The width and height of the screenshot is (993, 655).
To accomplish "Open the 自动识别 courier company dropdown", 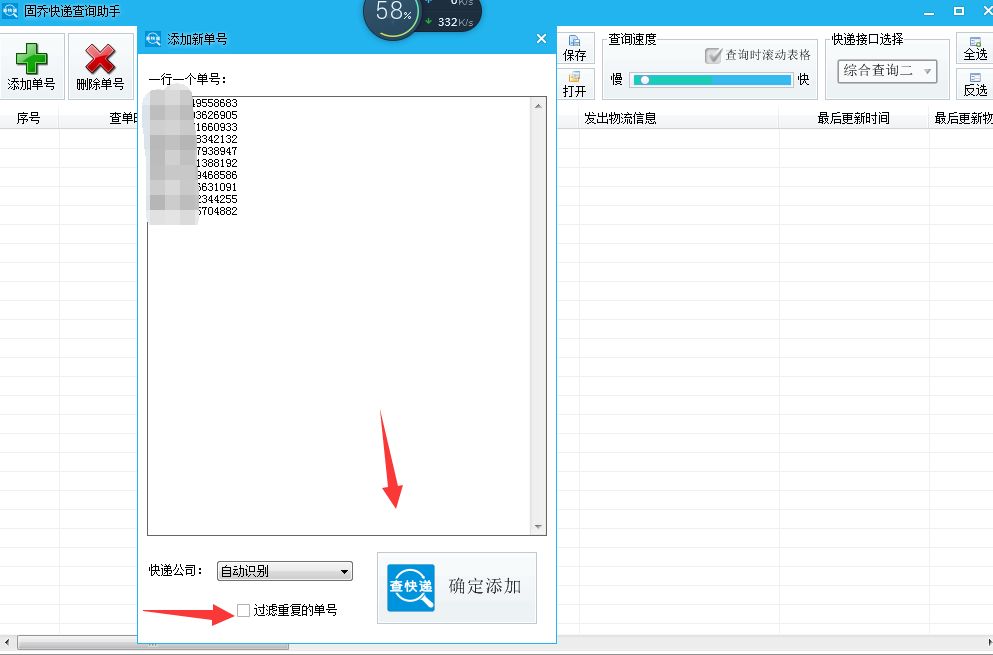I will pos(284,570).
